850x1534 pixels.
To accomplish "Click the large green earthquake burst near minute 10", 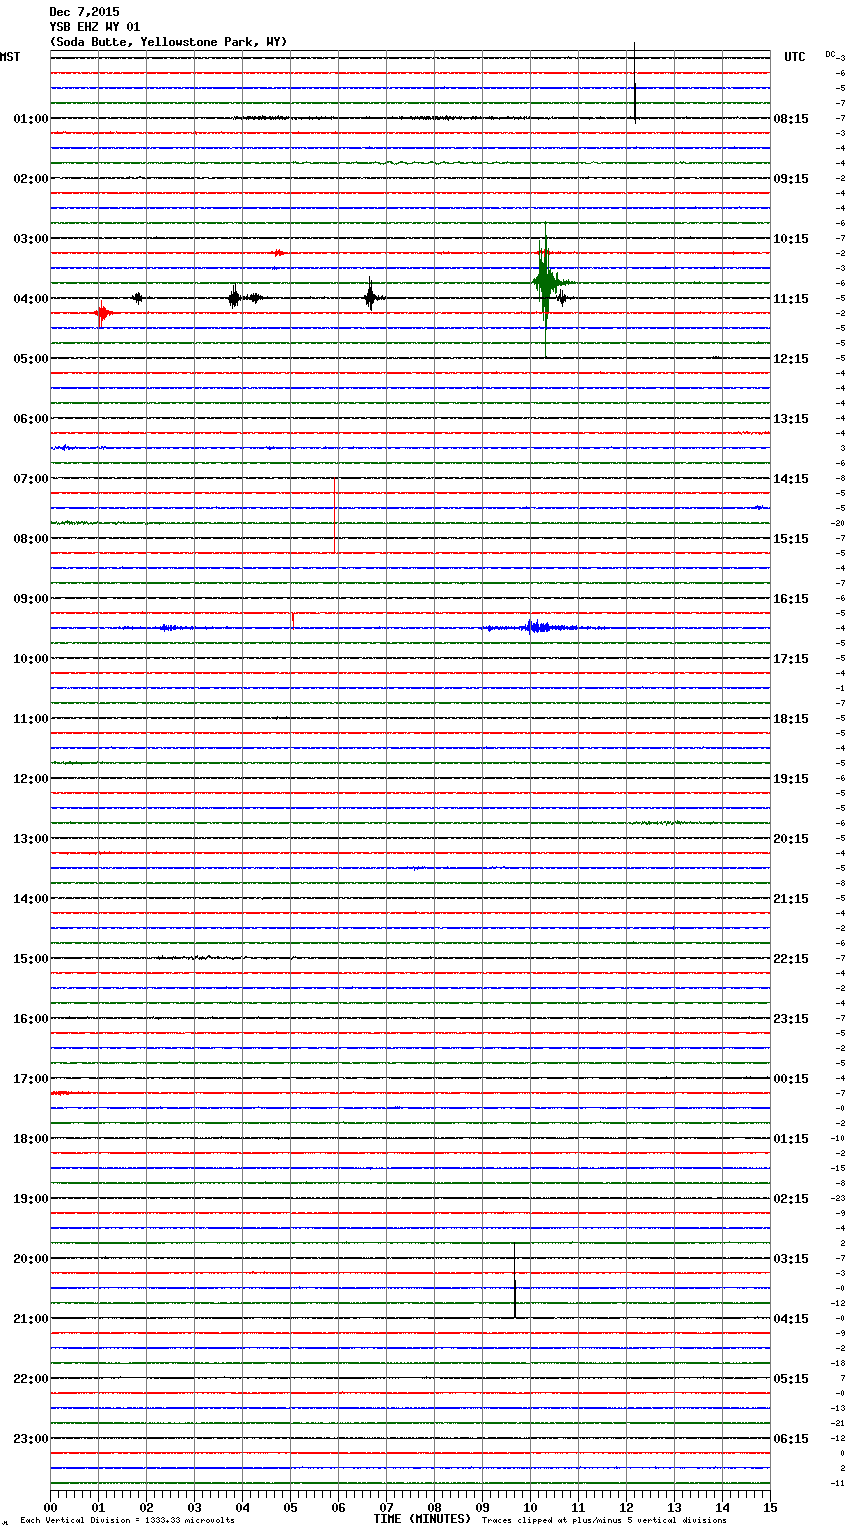I will (546, 283).
